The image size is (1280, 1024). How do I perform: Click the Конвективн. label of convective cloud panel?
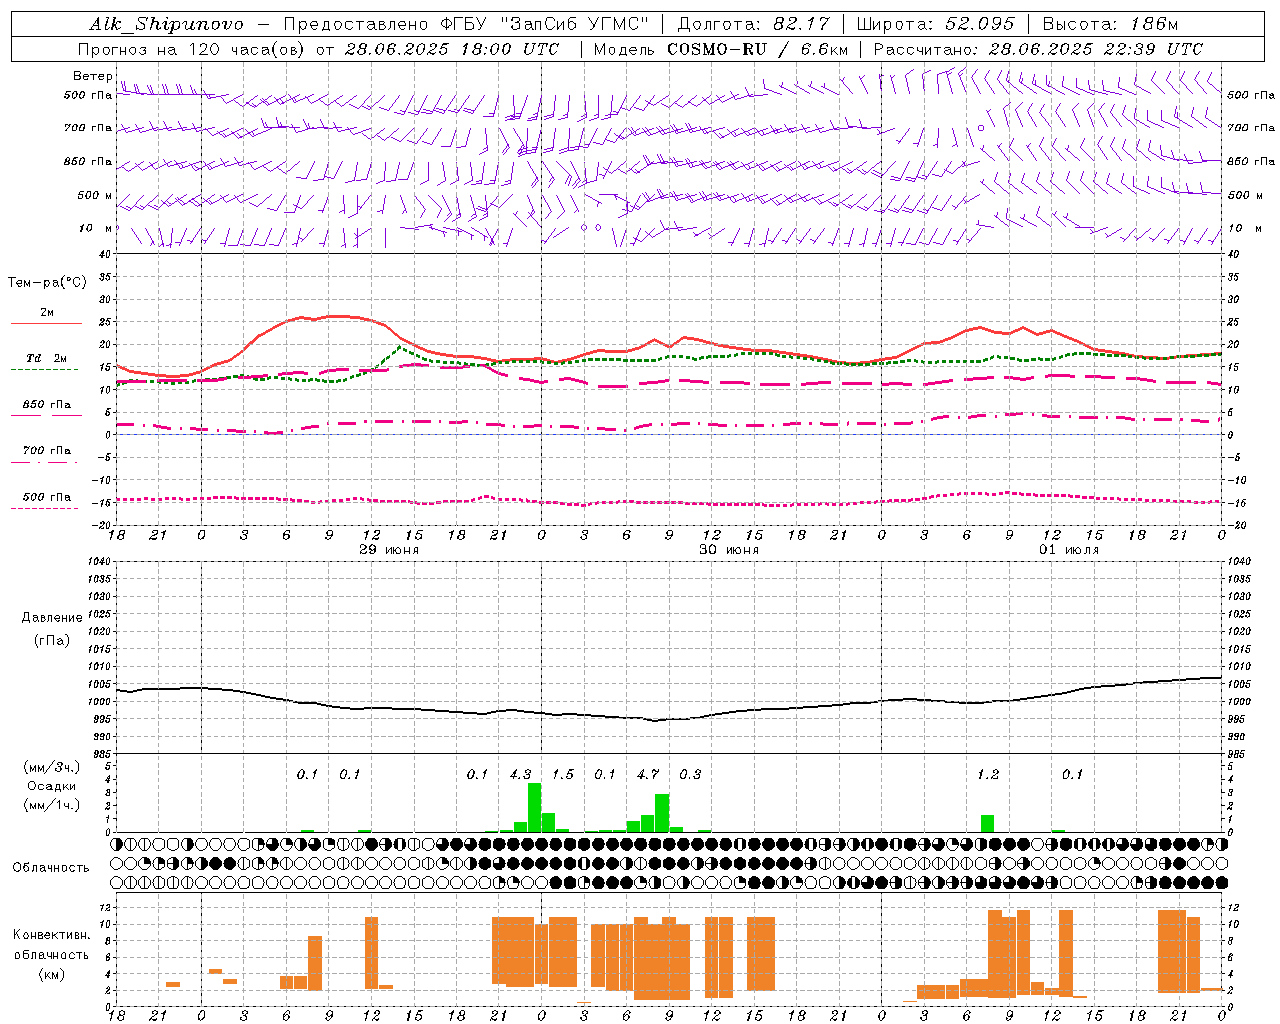(x=52, y=935)
